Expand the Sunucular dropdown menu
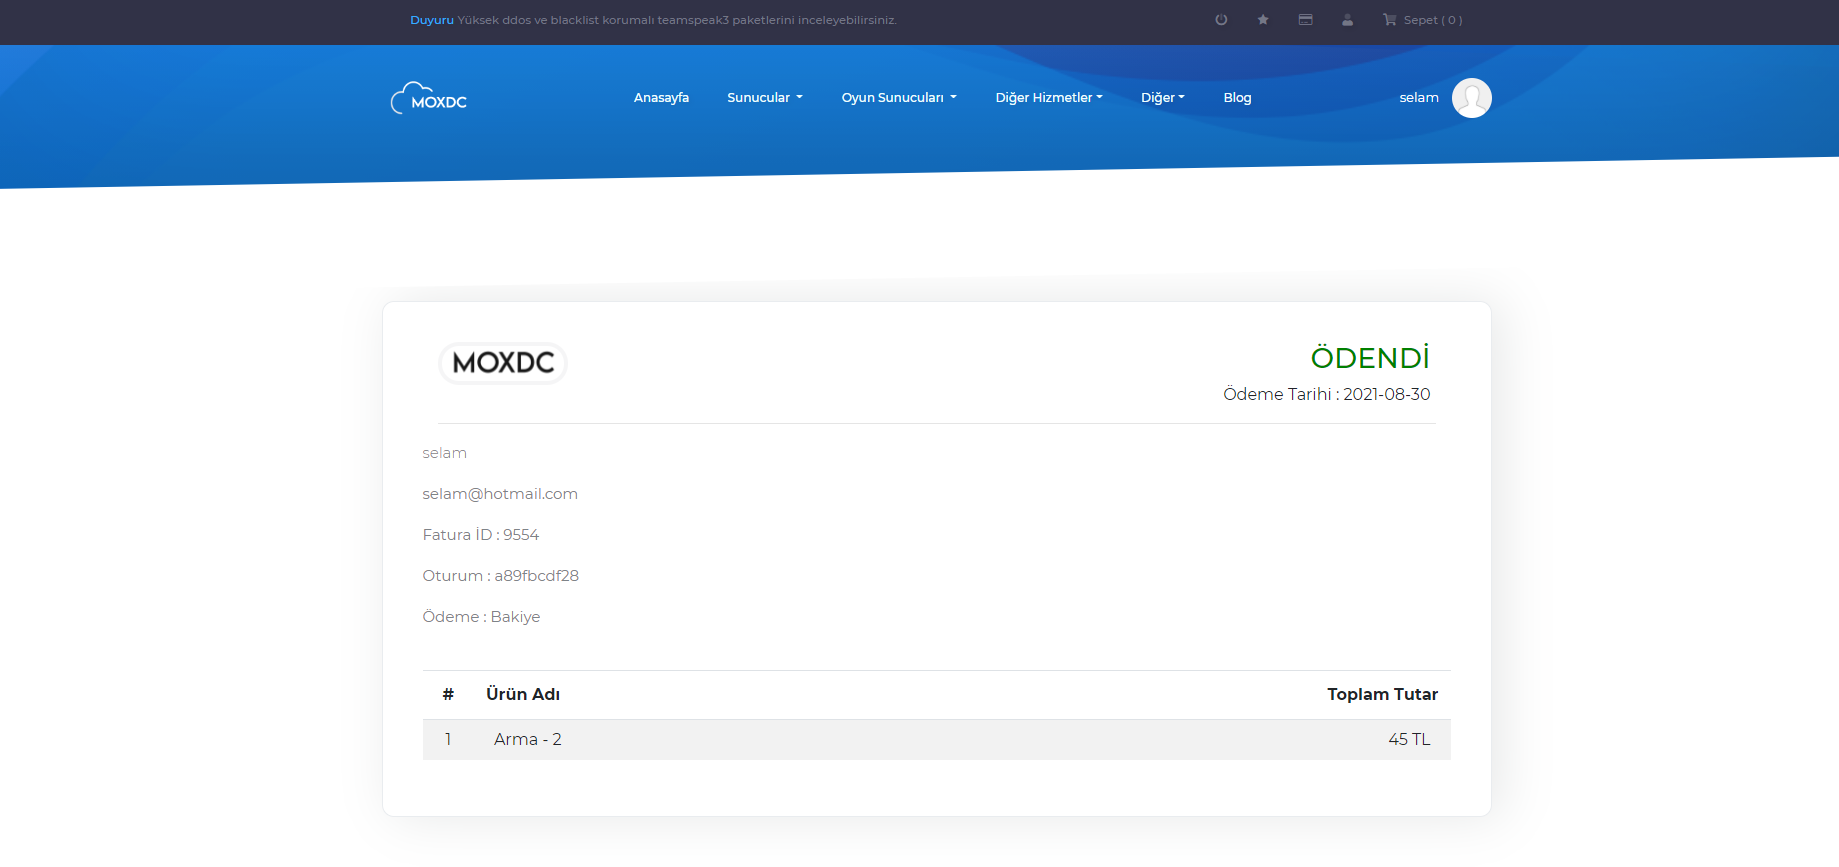The width and height of the screenshot is (1839, 867). click(x=764, y=98)
